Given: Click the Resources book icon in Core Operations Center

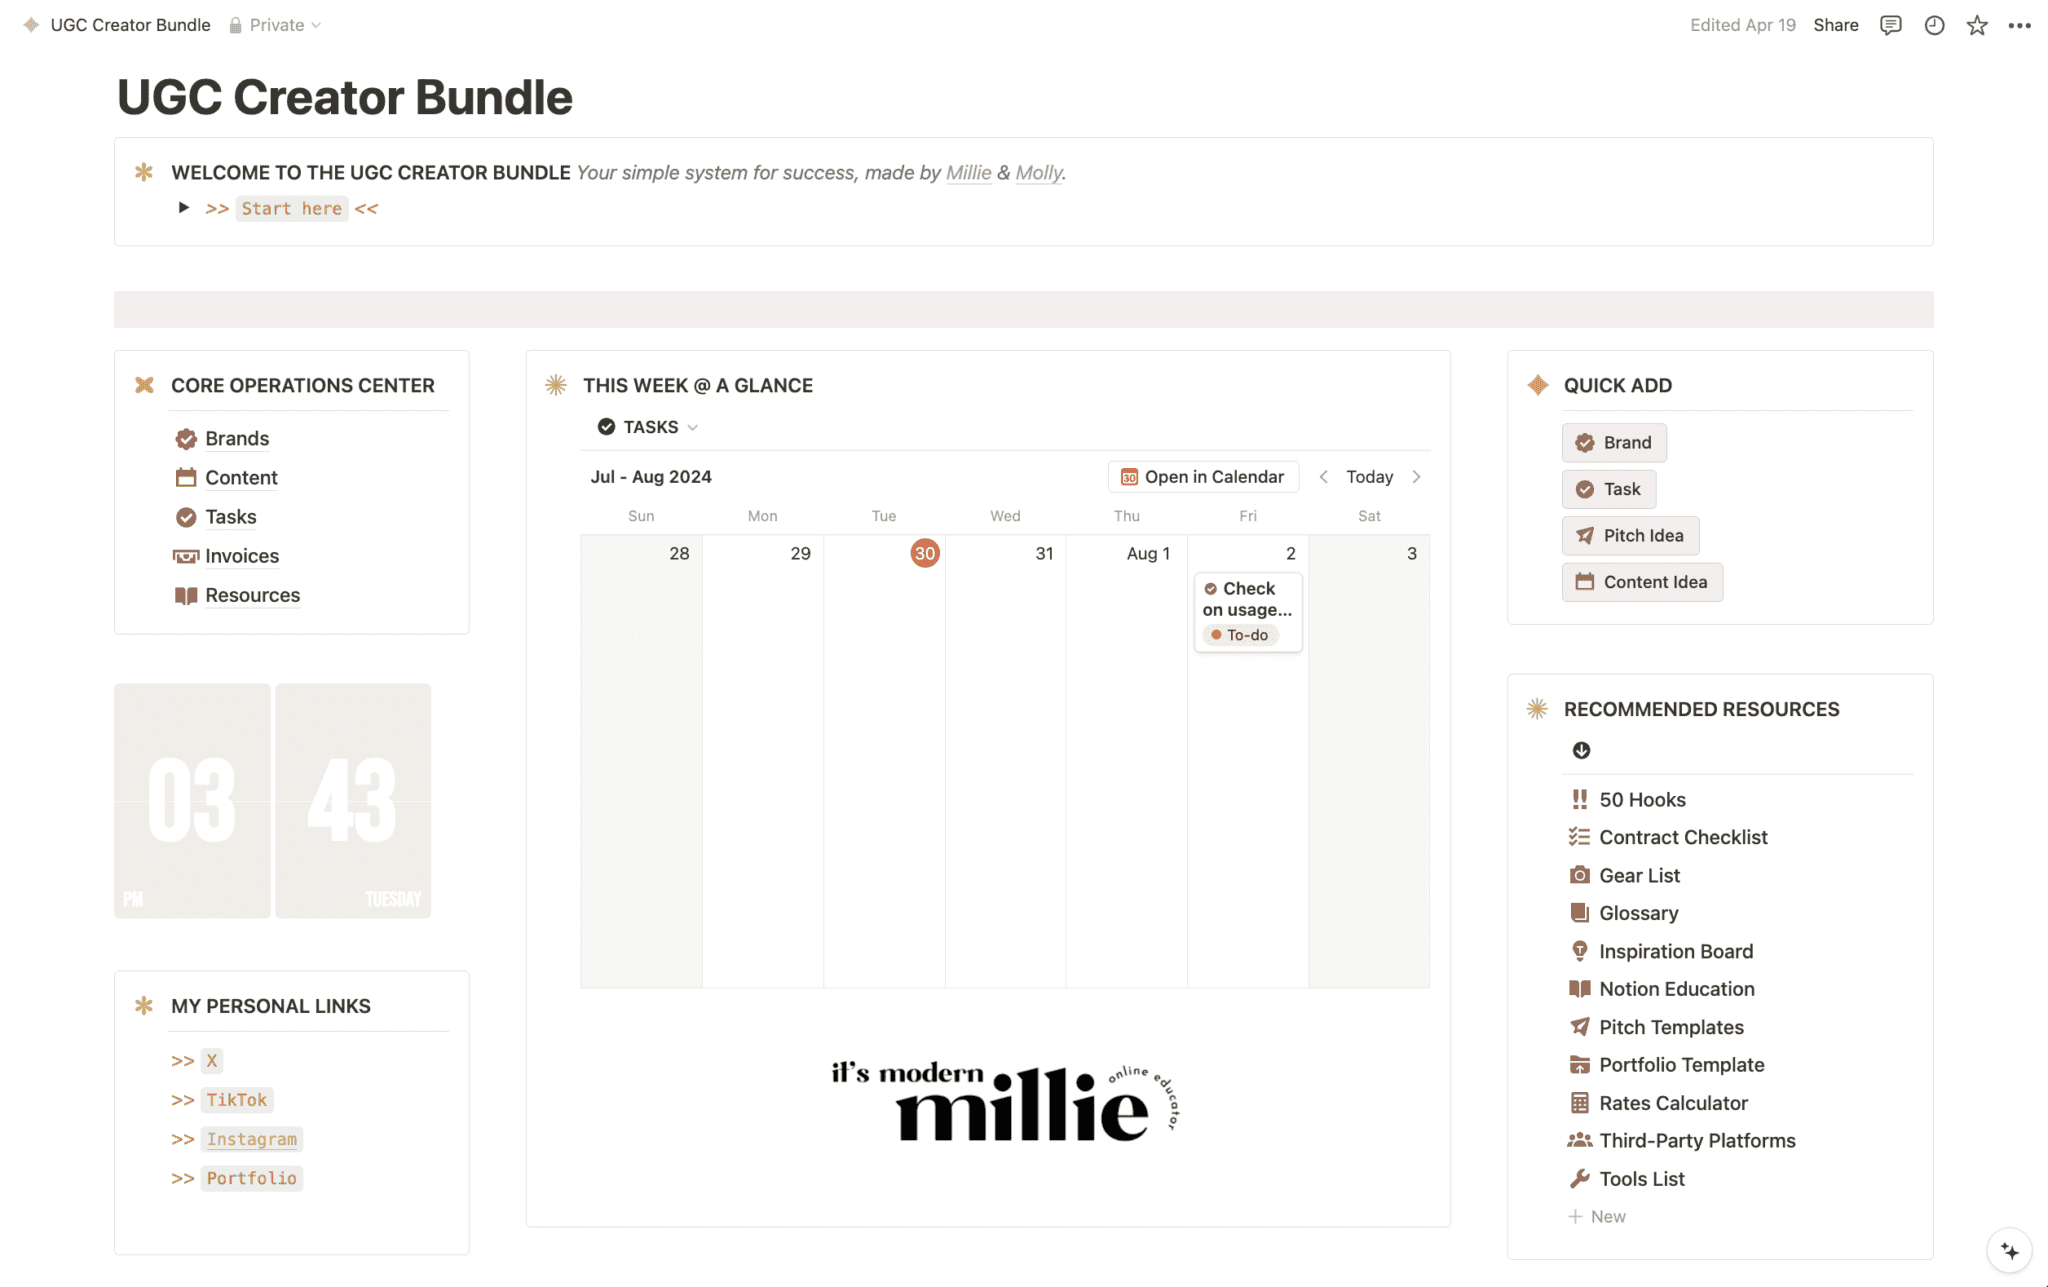Looking at the screenshot, I should (185, 595).
